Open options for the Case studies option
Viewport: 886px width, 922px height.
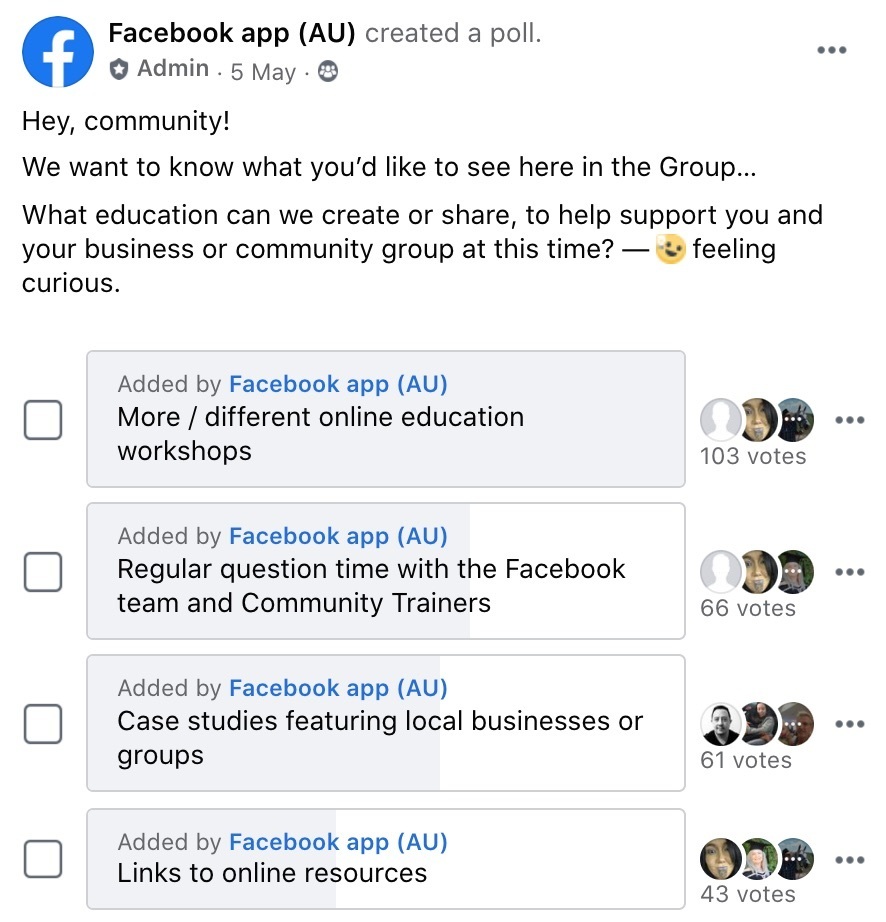click(850, 724)
